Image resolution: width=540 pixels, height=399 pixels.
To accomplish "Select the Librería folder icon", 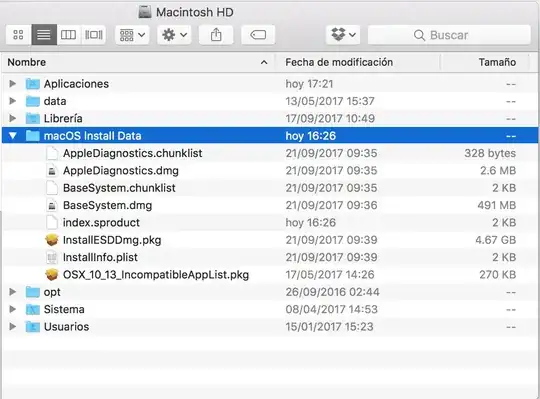I will pyautogui.click(x=33, y=118).
